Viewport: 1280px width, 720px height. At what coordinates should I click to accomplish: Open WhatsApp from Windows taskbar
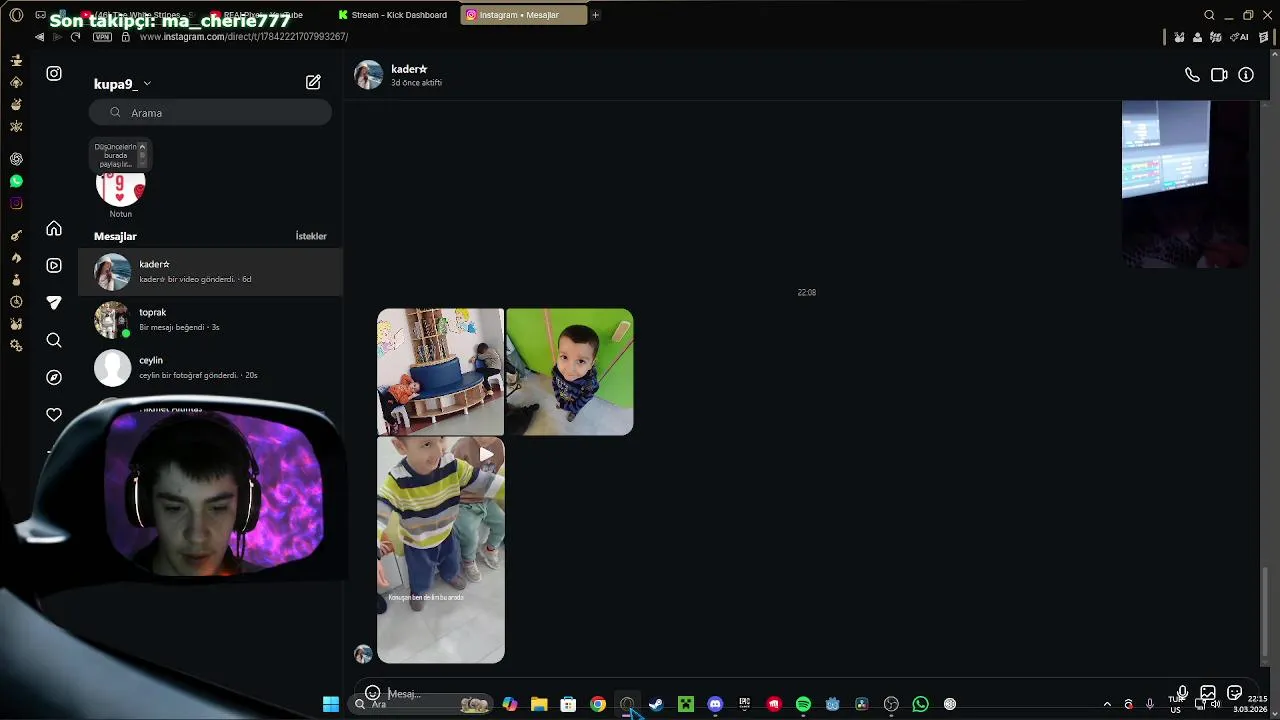coord(920,704)
